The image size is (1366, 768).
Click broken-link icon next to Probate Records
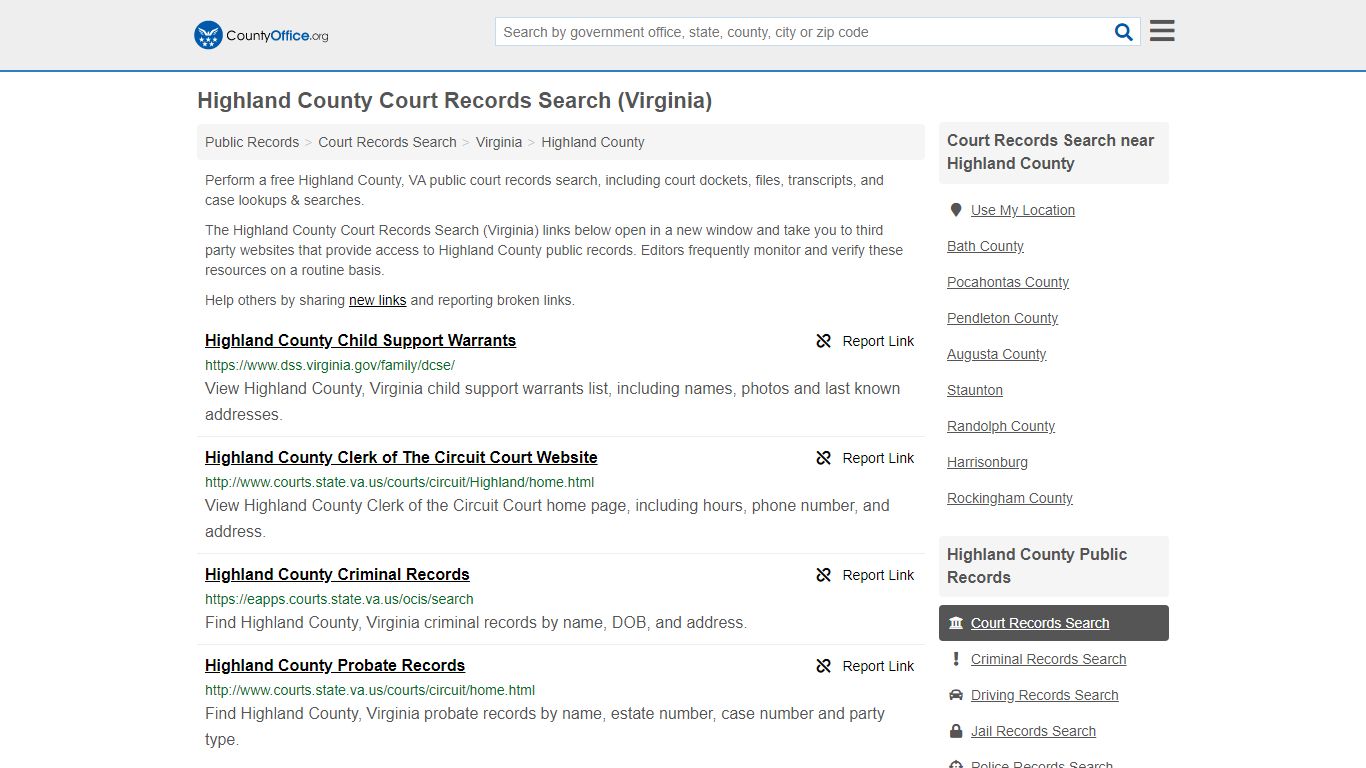click(x=823, y=666)
